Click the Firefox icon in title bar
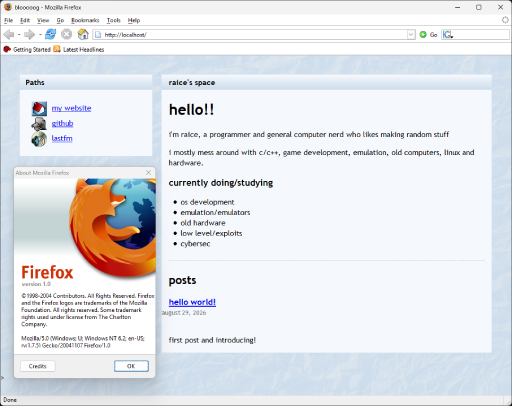512x406 pixels. pyautogui.click(x=8, y=7)
